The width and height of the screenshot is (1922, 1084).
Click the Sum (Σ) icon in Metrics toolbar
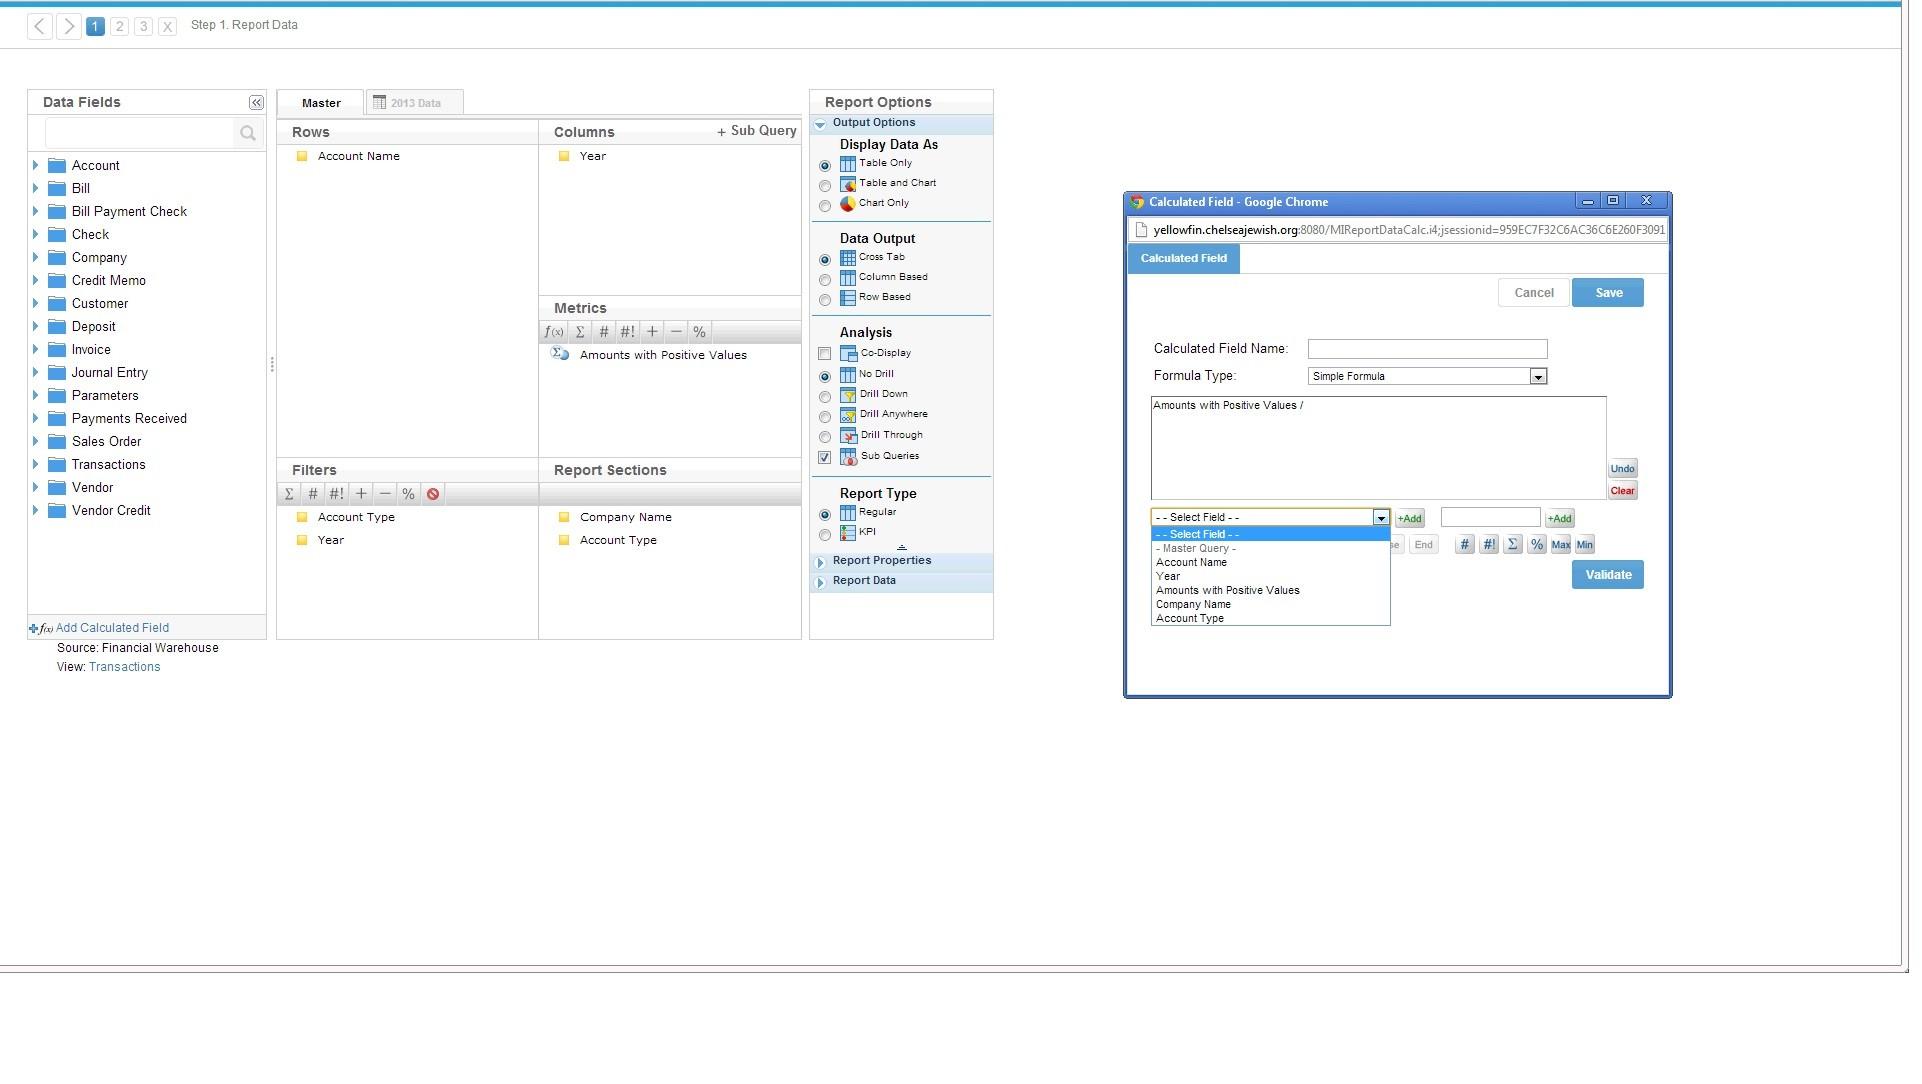pos(580,332)
